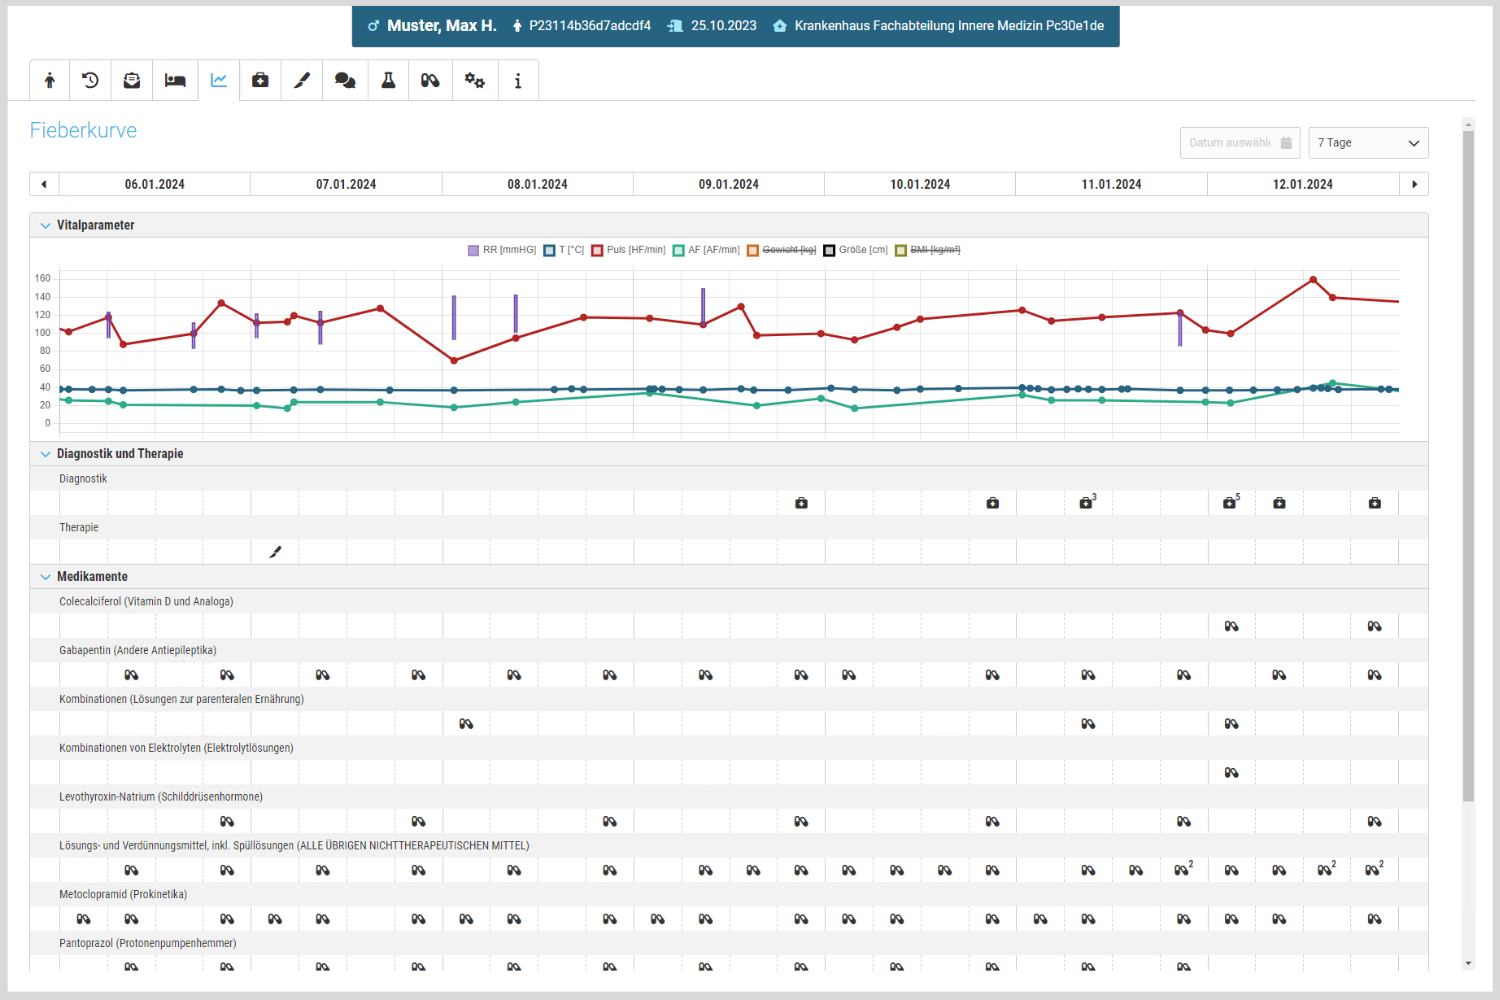Collapse the Medikamente section
Screen dimensions: 1500x1000
pyautogui.click(x=46, y=577)
